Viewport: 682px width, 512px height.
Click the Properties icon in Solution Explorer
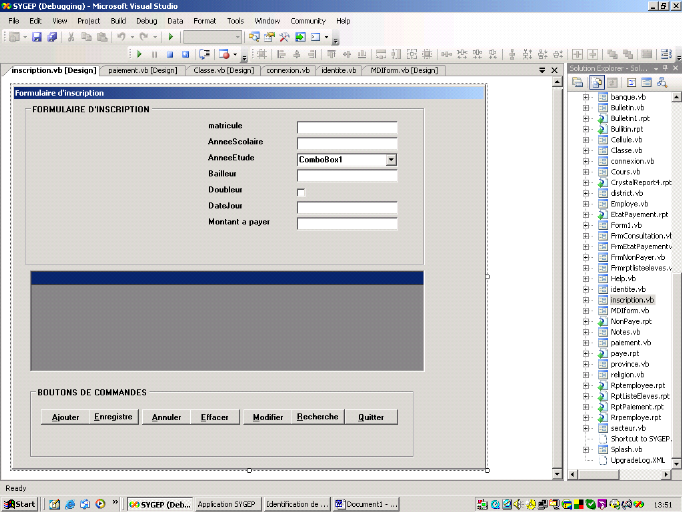(576, 82)
